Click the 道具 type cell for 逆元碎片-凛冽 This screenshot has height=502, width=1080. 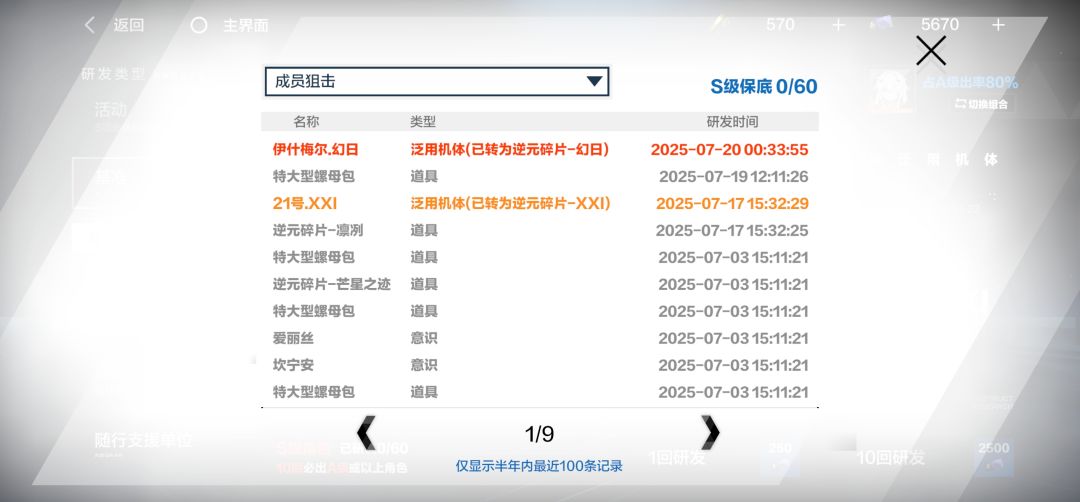424,231
